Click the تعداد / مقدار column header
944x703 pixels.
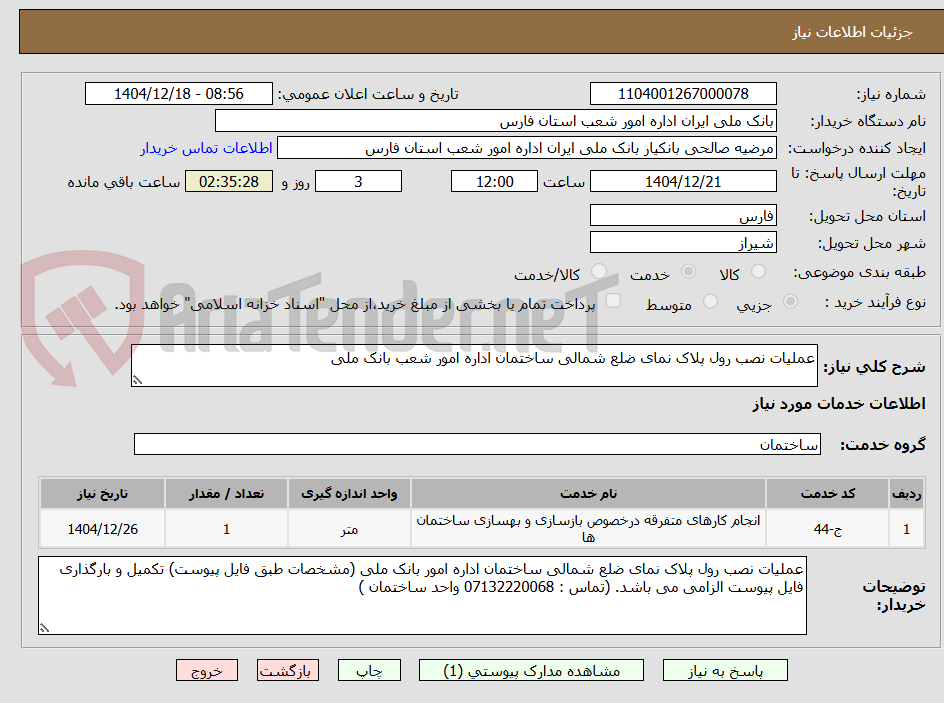point(226,494)
